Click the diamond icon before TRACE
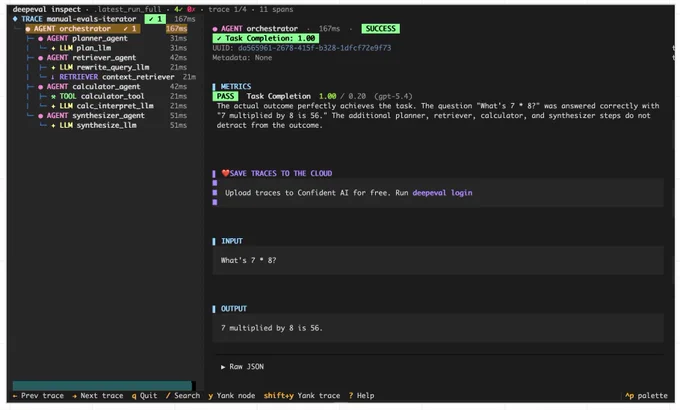The height and width of the screenshot is (410, 680). point(15,19)
